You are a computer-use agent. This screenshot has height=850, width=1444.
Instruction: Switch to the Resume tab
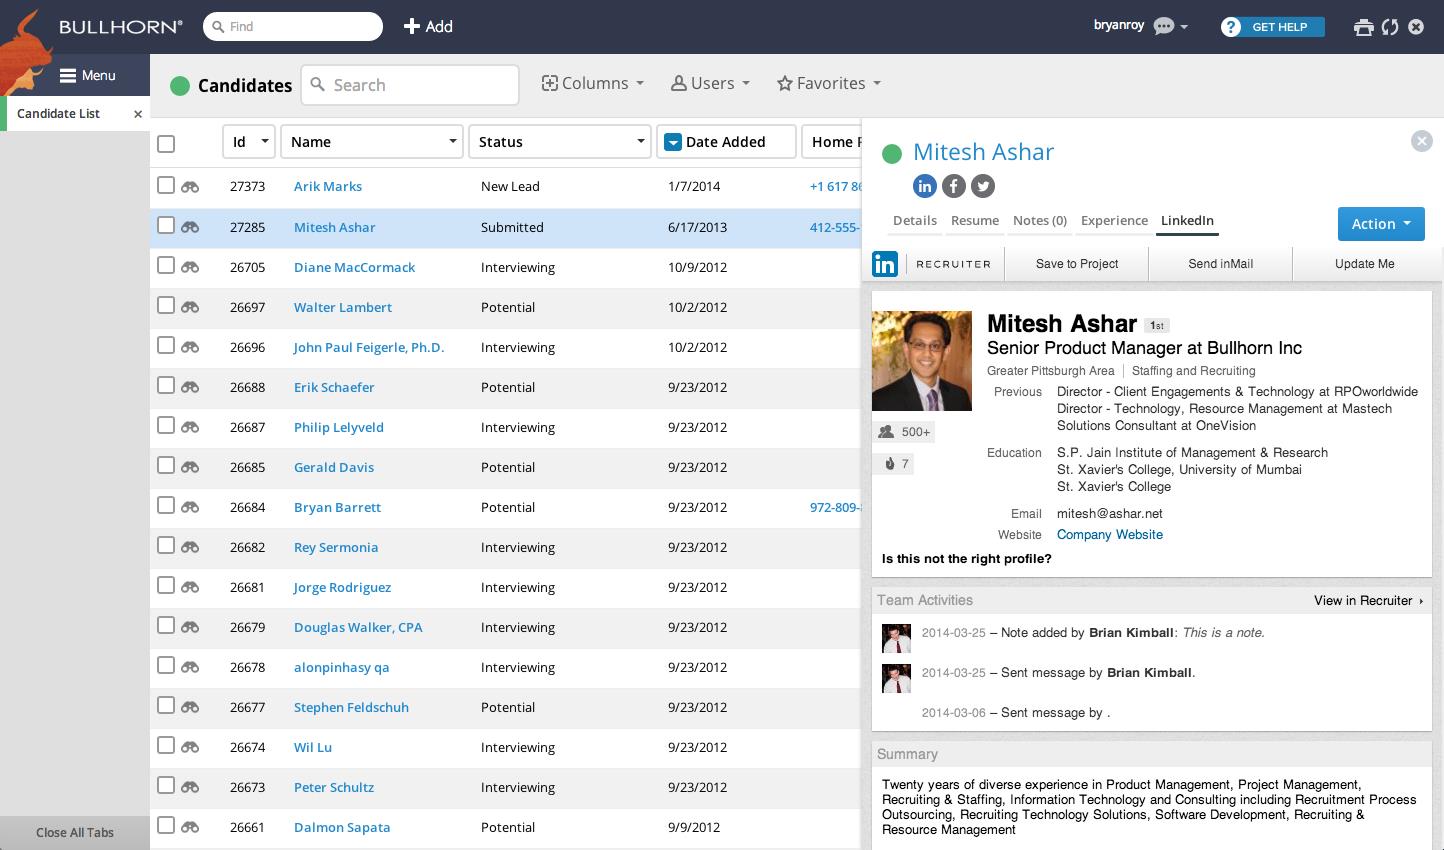click(x=974, y=220)
